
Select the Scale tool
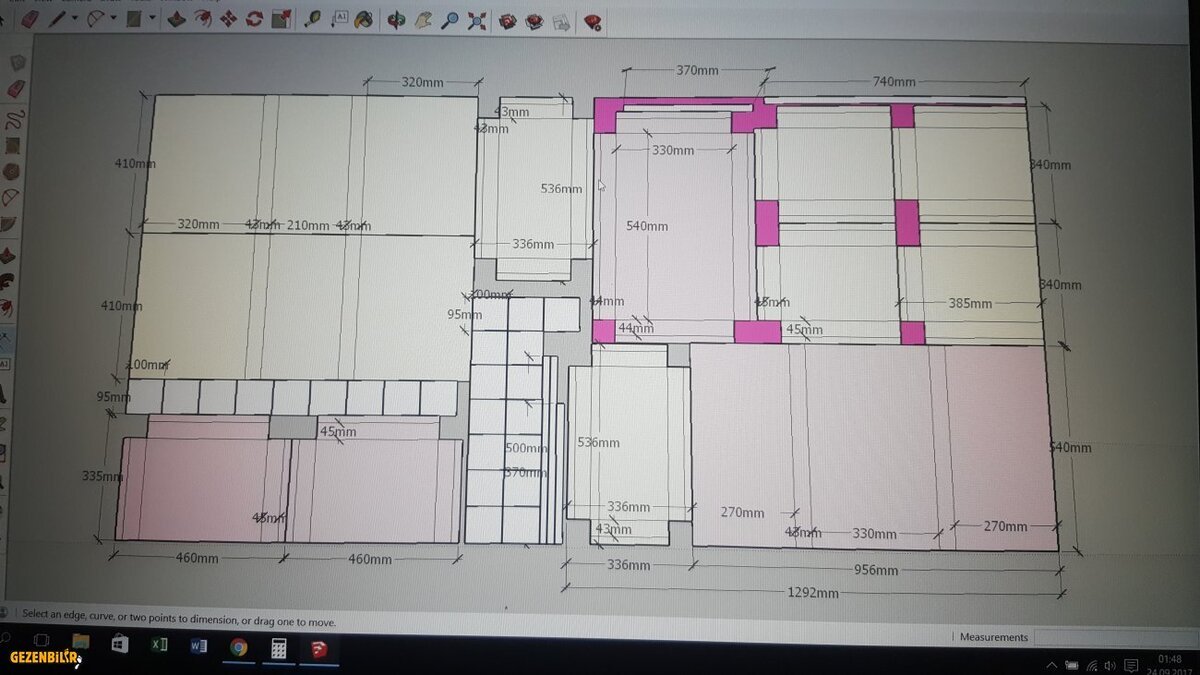tap(280, 18)
